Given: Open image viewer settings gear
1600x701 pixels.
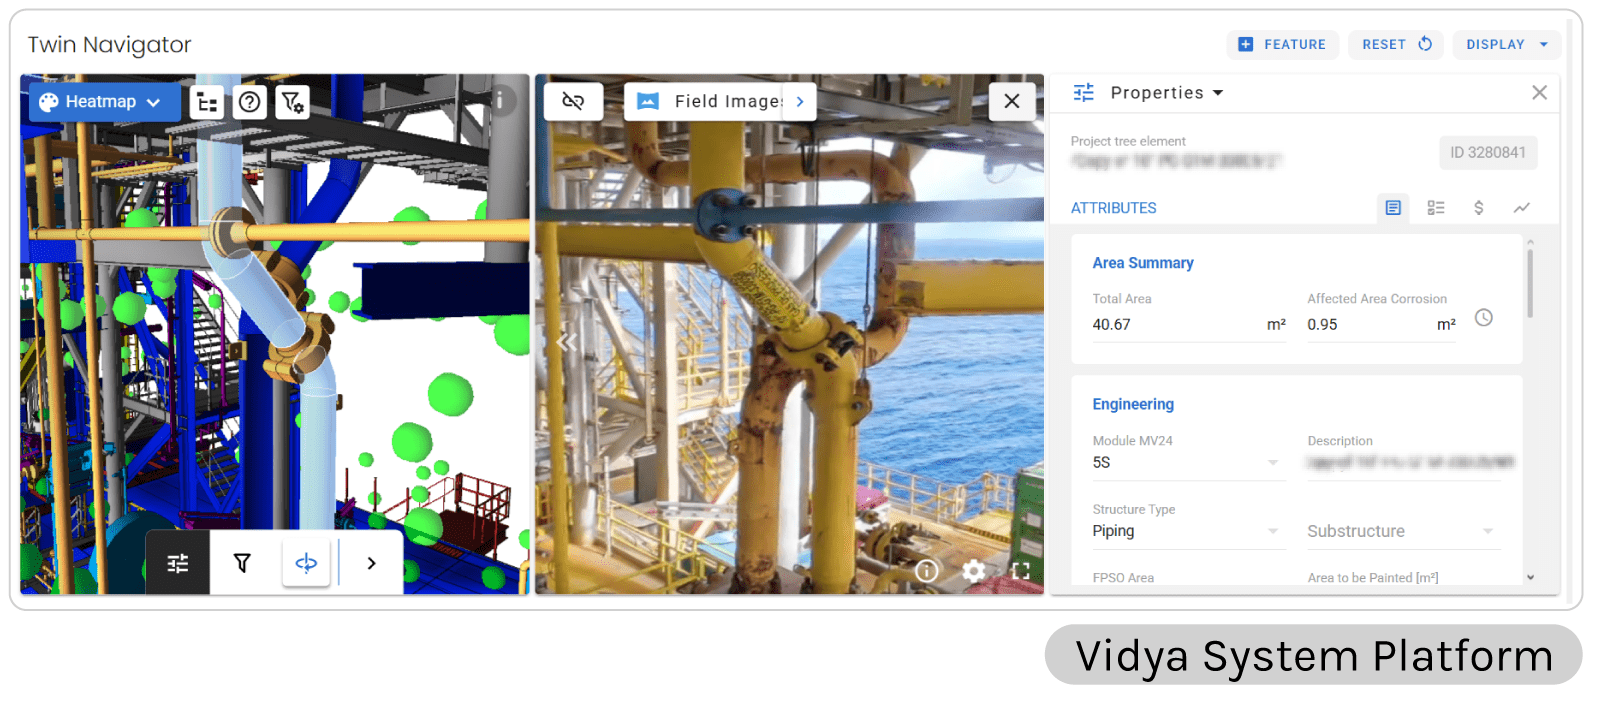Looking at the screenshot, I should coord(974,570).
